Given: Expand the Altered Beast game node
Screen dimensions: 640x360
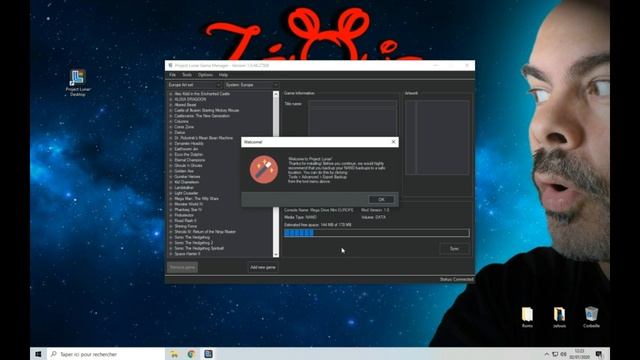Looking at the screenshot, I should coord(171,105).
